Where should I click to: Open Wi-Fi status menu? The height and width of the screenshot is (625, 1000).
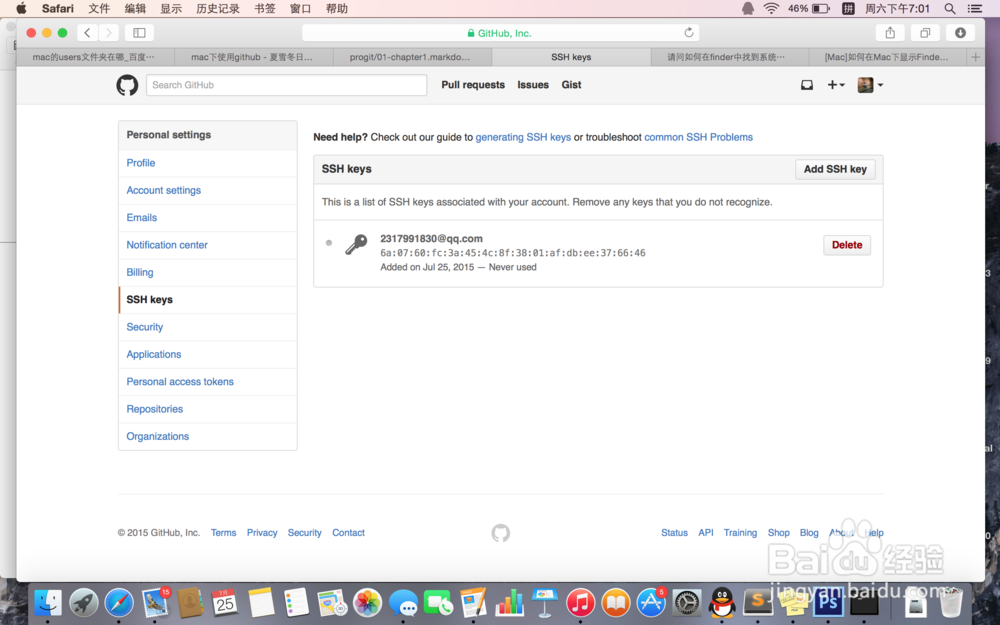(x=771, y=8)
